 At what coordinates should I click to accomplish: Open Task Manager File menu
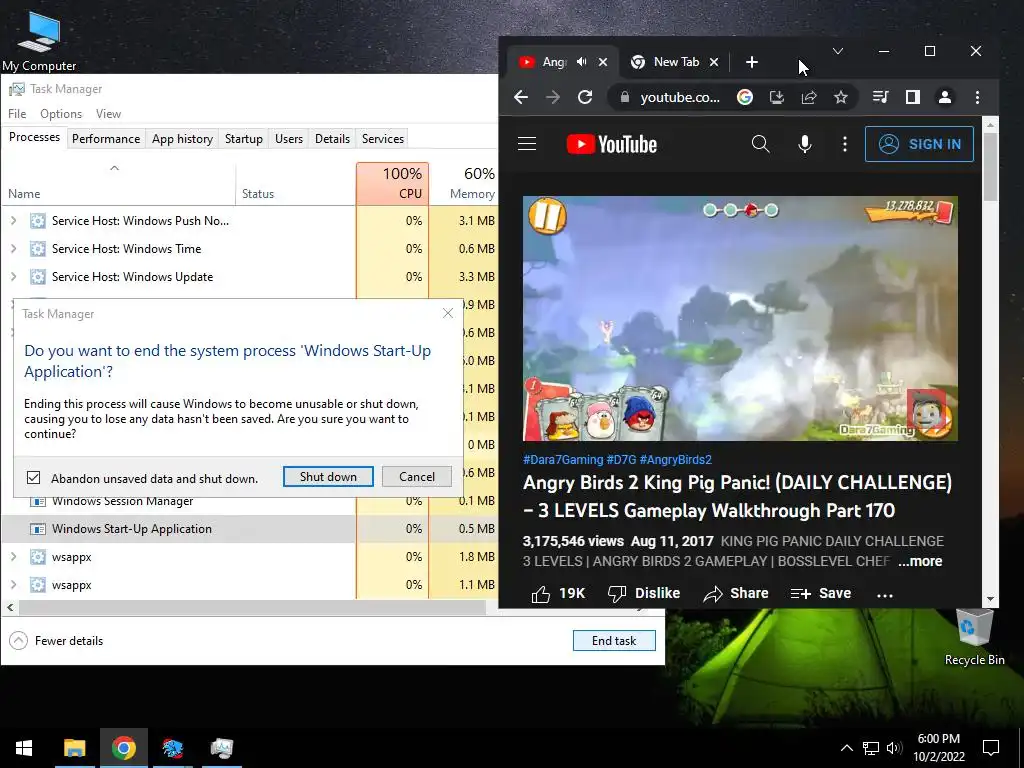[17, 114]
